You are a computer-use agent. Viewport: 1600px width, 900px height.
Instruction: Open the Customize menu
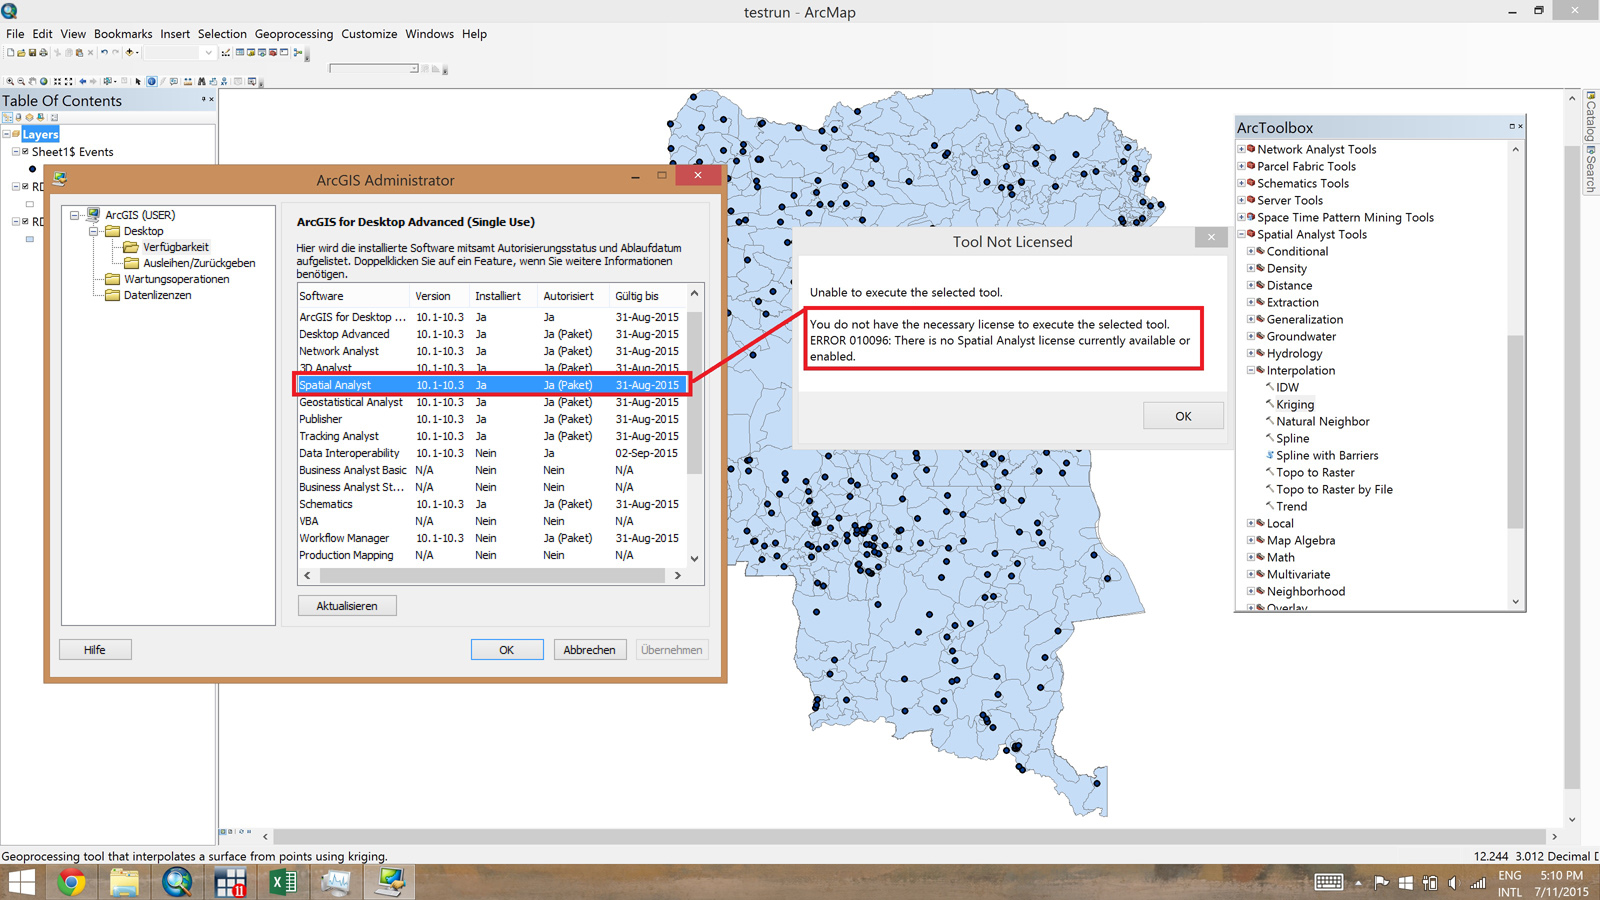(369, 34)
